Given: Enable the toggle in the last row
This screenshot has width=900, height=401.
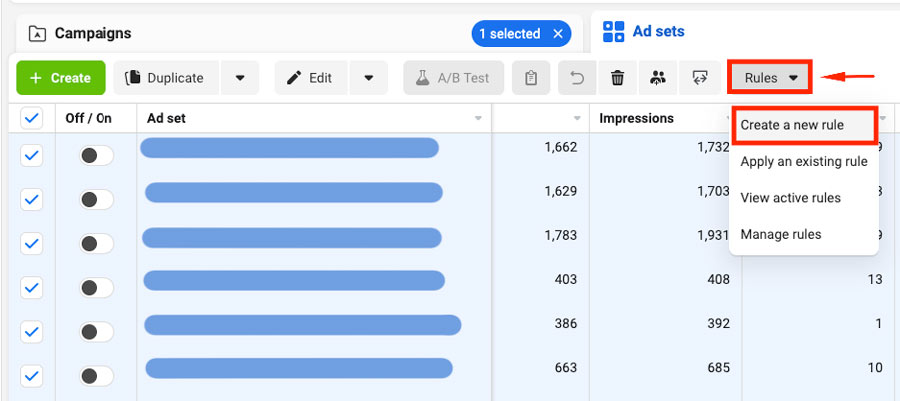Looking at the screenshot, I should (96, 375).
